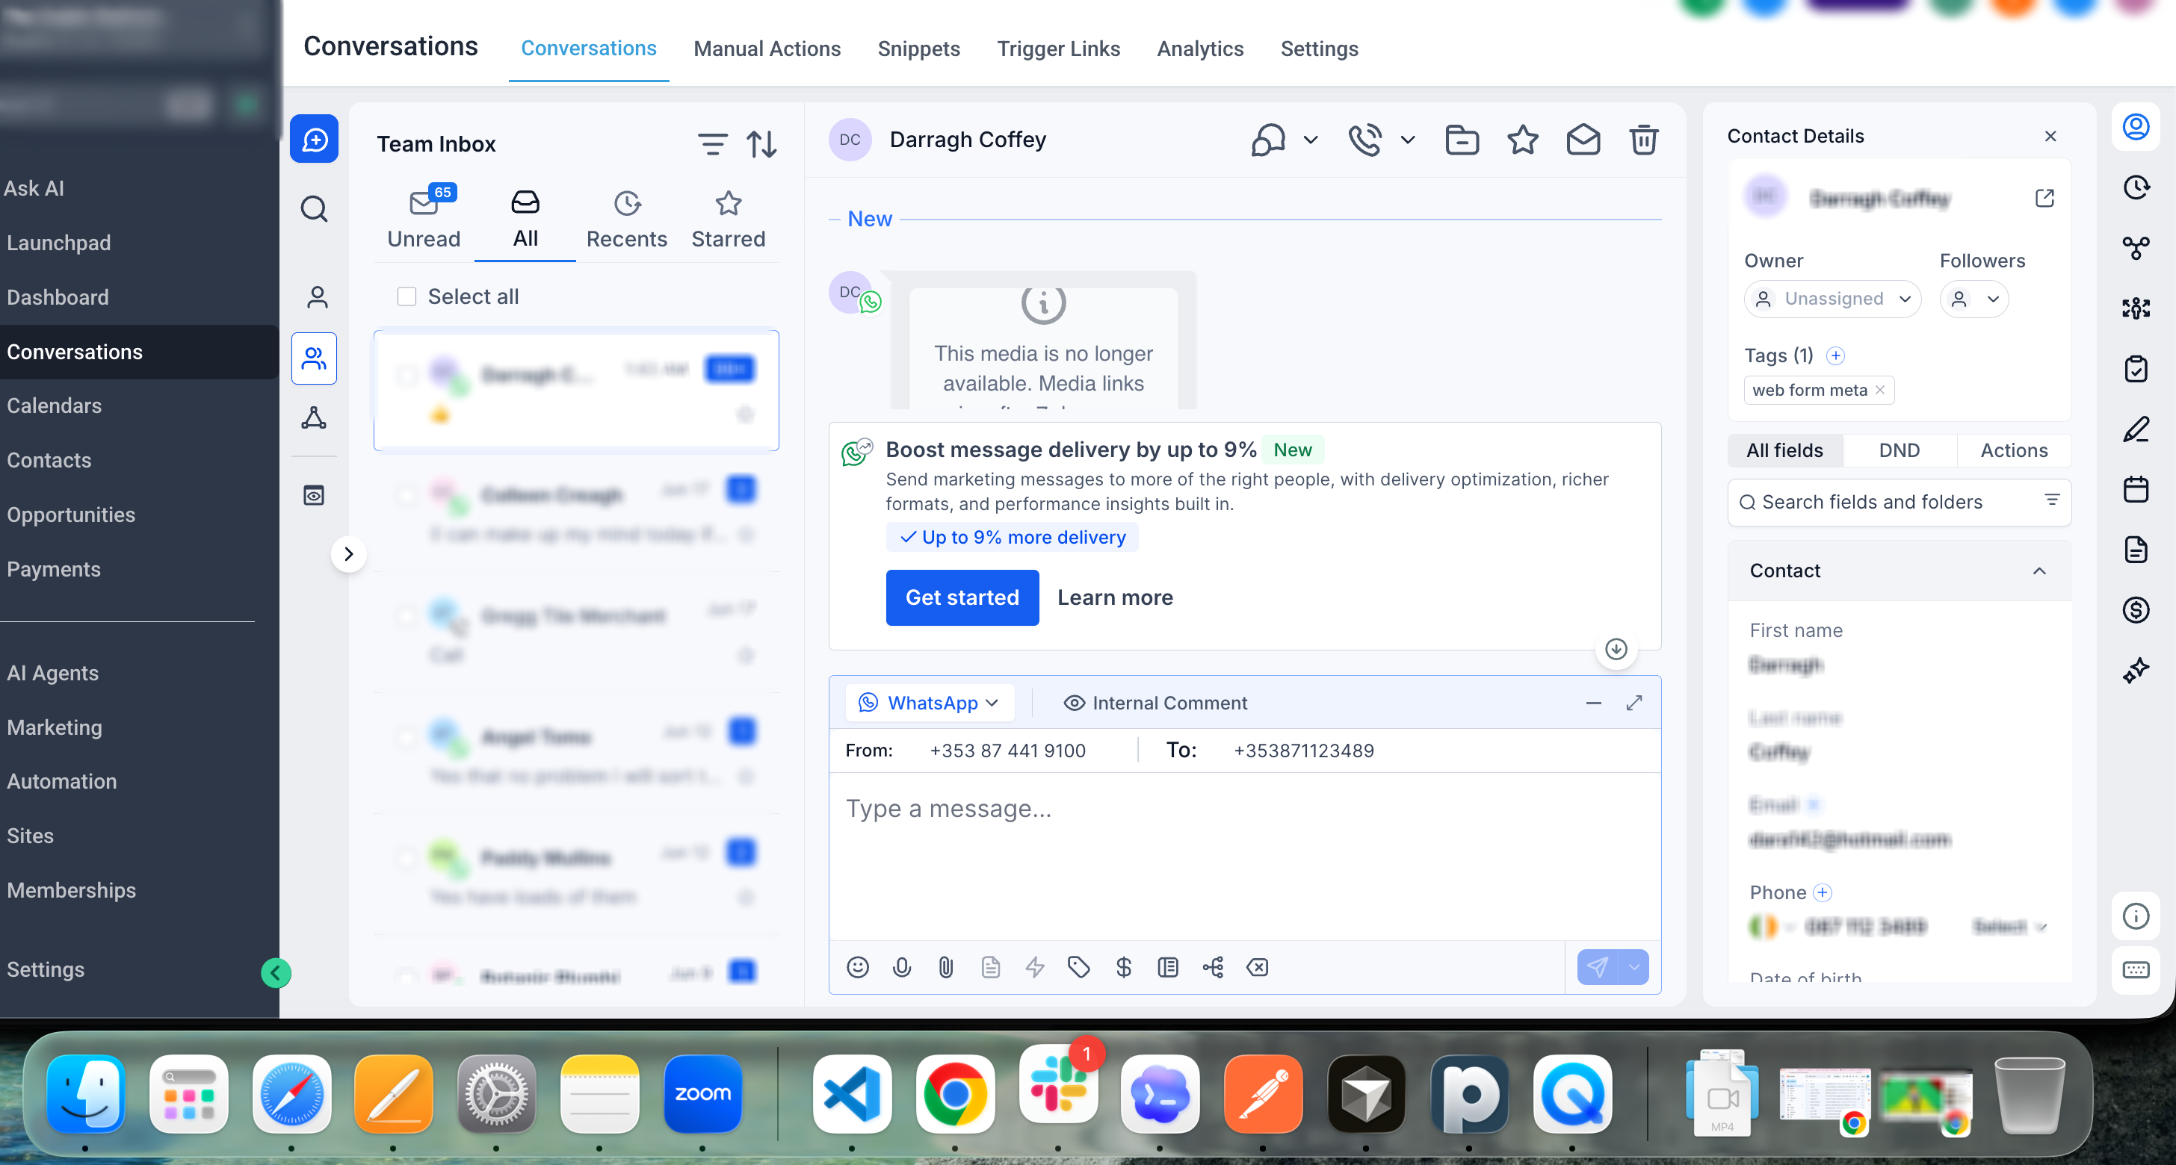The height and width of the screenshot is (1165, 2176).
Task: Open the phone call options chevron
Action: (1408, 140)
